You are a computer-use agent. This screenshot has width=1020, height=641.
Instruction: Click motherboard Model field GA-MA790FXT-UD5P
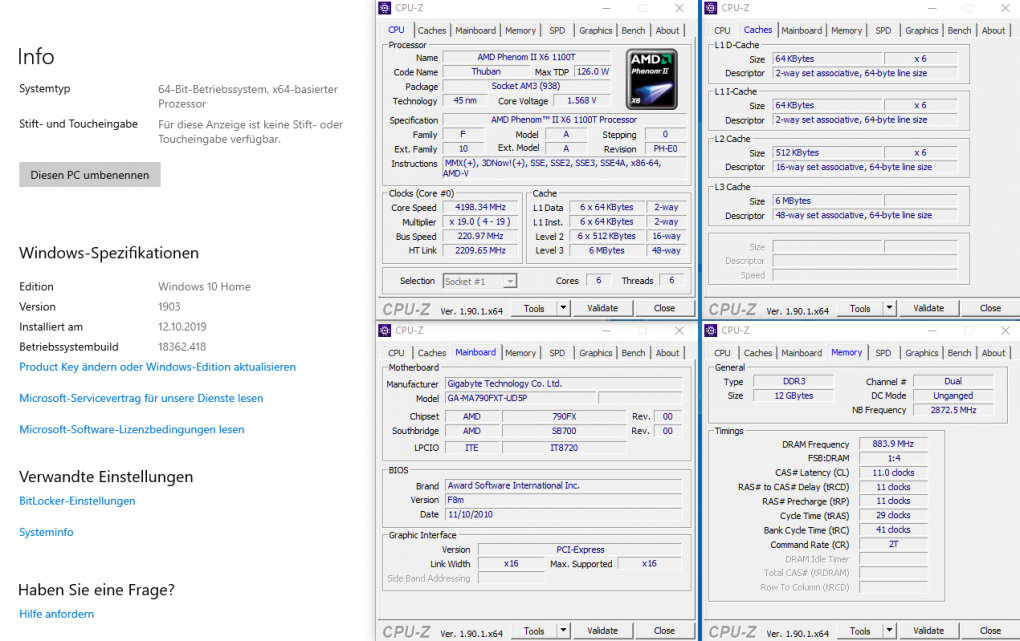pyautogui.click(x=520, y=398)
